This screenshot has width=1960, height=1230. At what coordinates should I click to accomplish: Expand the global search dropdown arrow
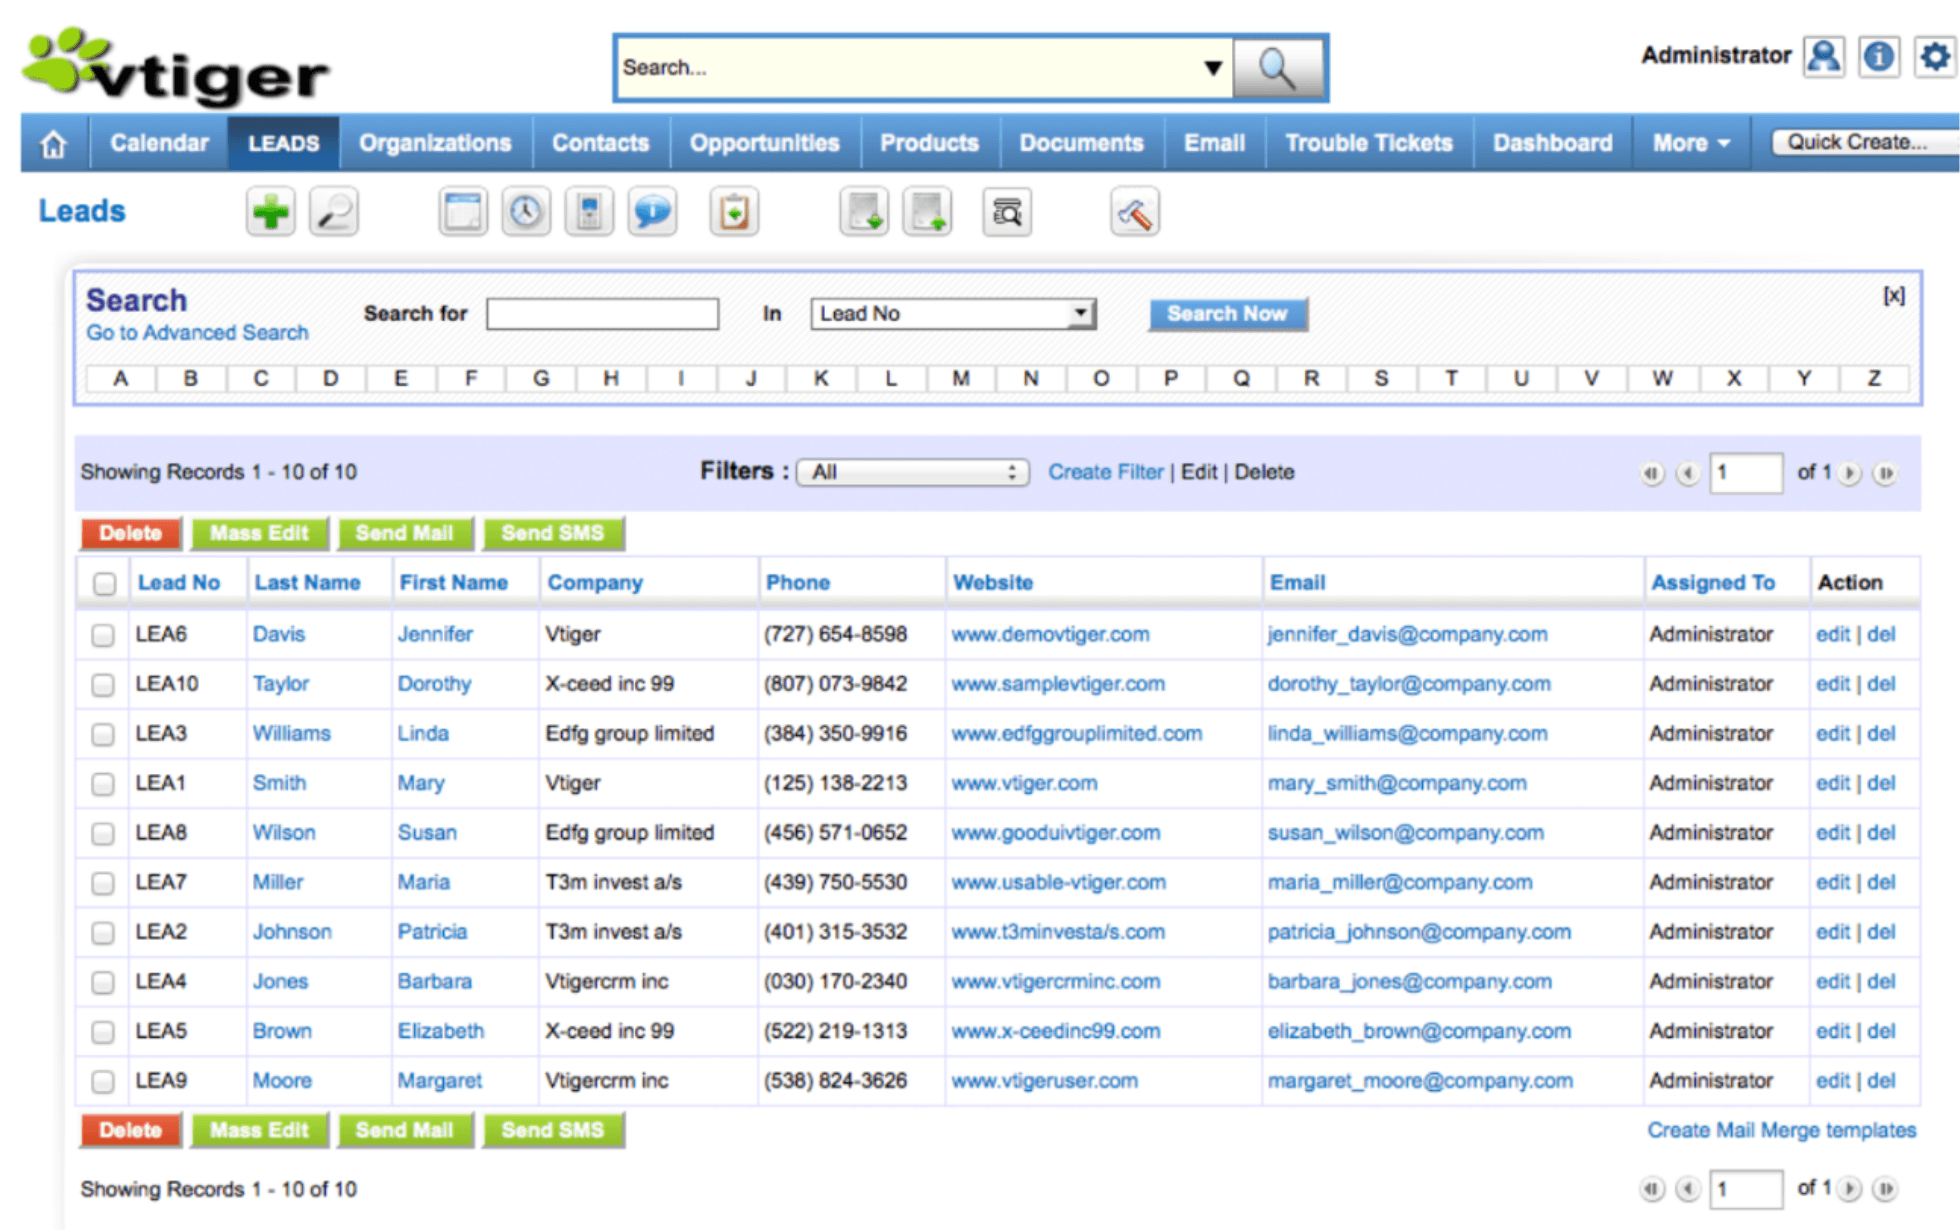pyautogui.click(x=1213, y=68)
